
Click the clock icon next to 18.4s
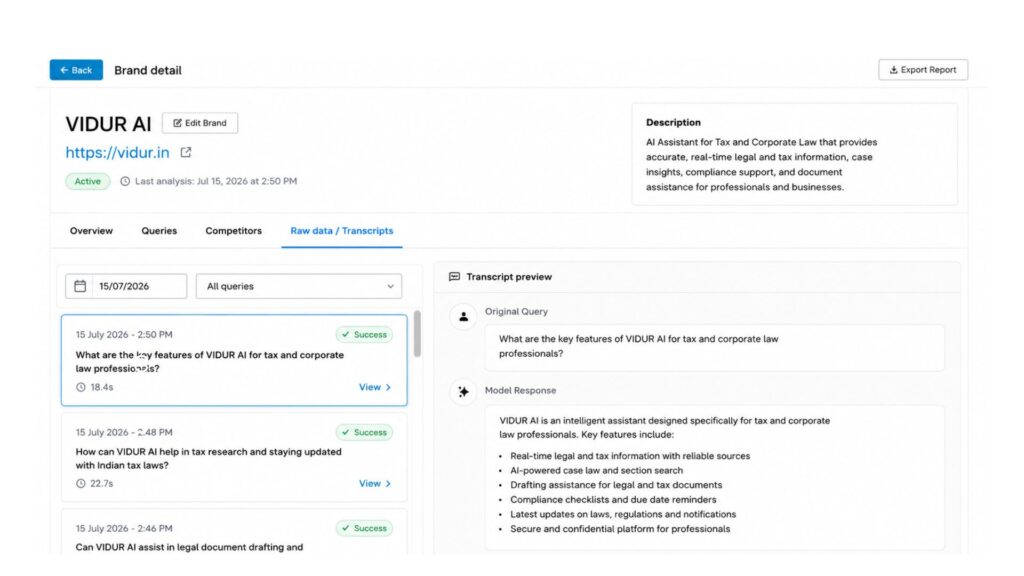click(x=81, y=387)
